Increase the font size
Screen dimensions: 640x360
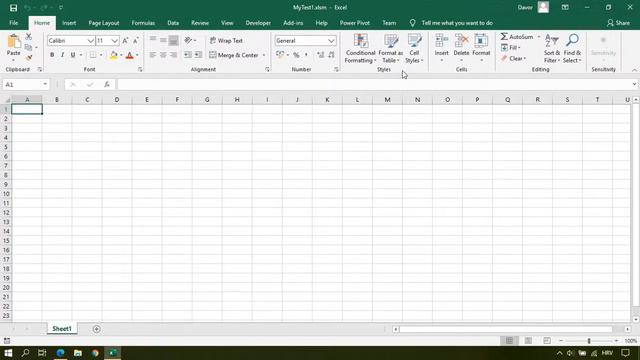click(x=125, y=40)
